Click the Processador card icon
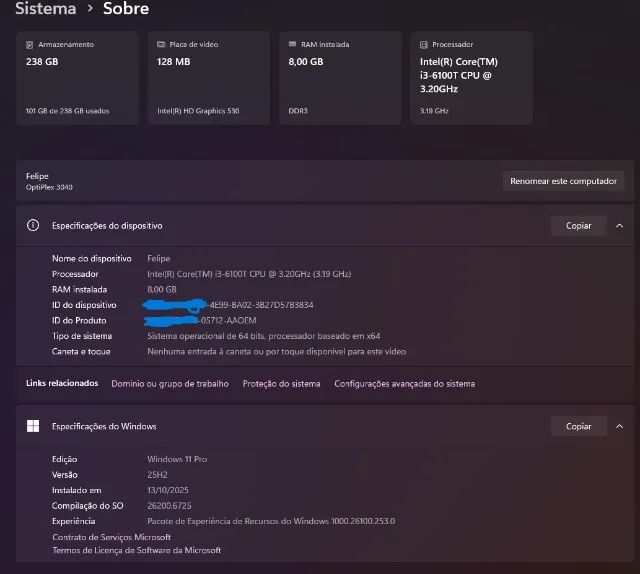Viewport: 640px width, 574px height. tap(424, 45)
